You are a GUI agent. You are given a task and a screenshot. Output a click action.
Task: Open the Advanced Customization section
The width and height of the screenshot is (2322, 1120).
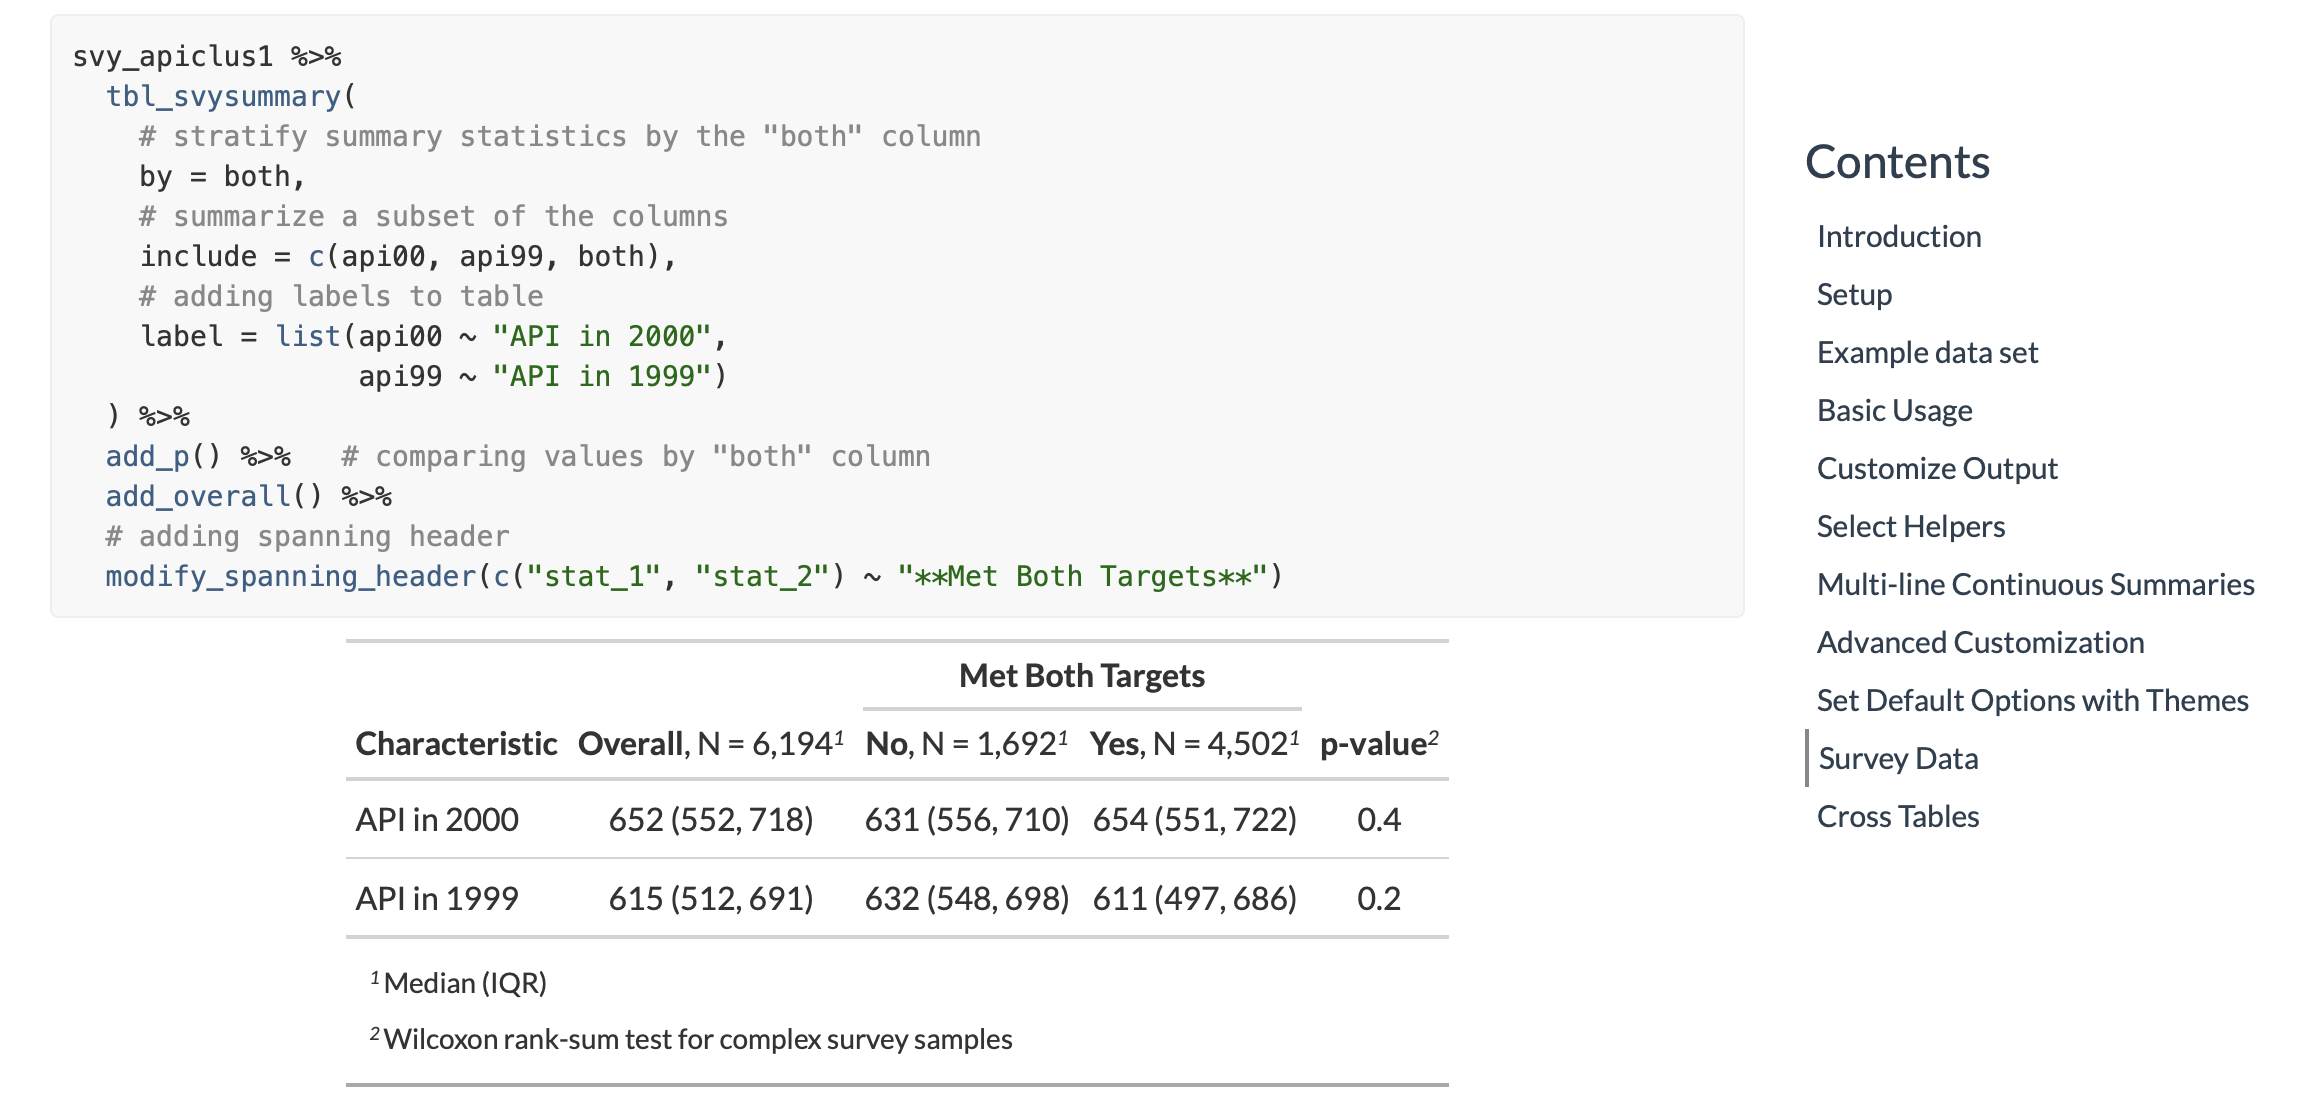coord(1980,641)
